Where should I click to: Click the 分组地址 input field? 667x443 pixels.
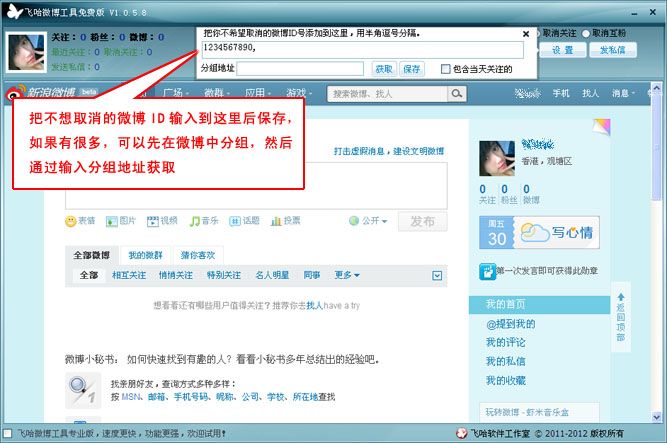tap(300, 69)
